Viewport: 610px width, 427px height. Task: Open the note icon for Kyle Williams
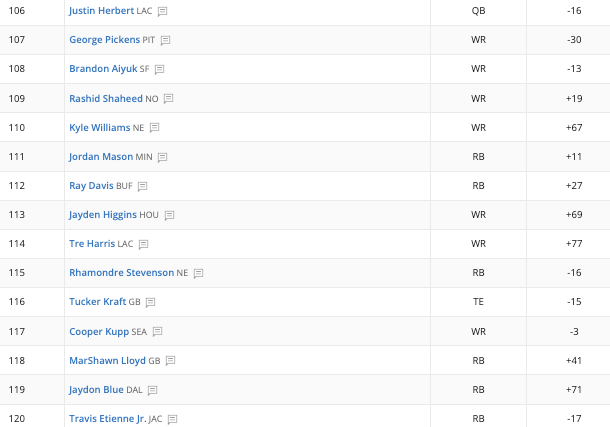pyautogui.click(x=154, y=128)
